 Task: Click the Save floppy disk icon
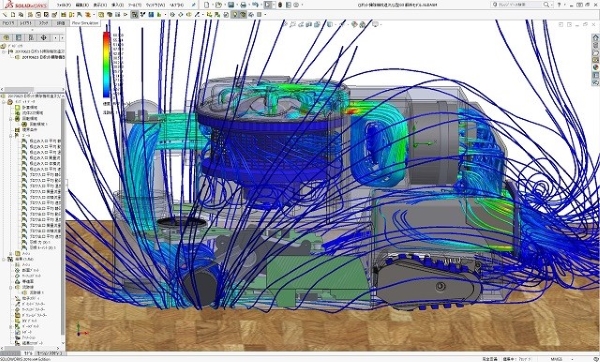click(231, 5)
